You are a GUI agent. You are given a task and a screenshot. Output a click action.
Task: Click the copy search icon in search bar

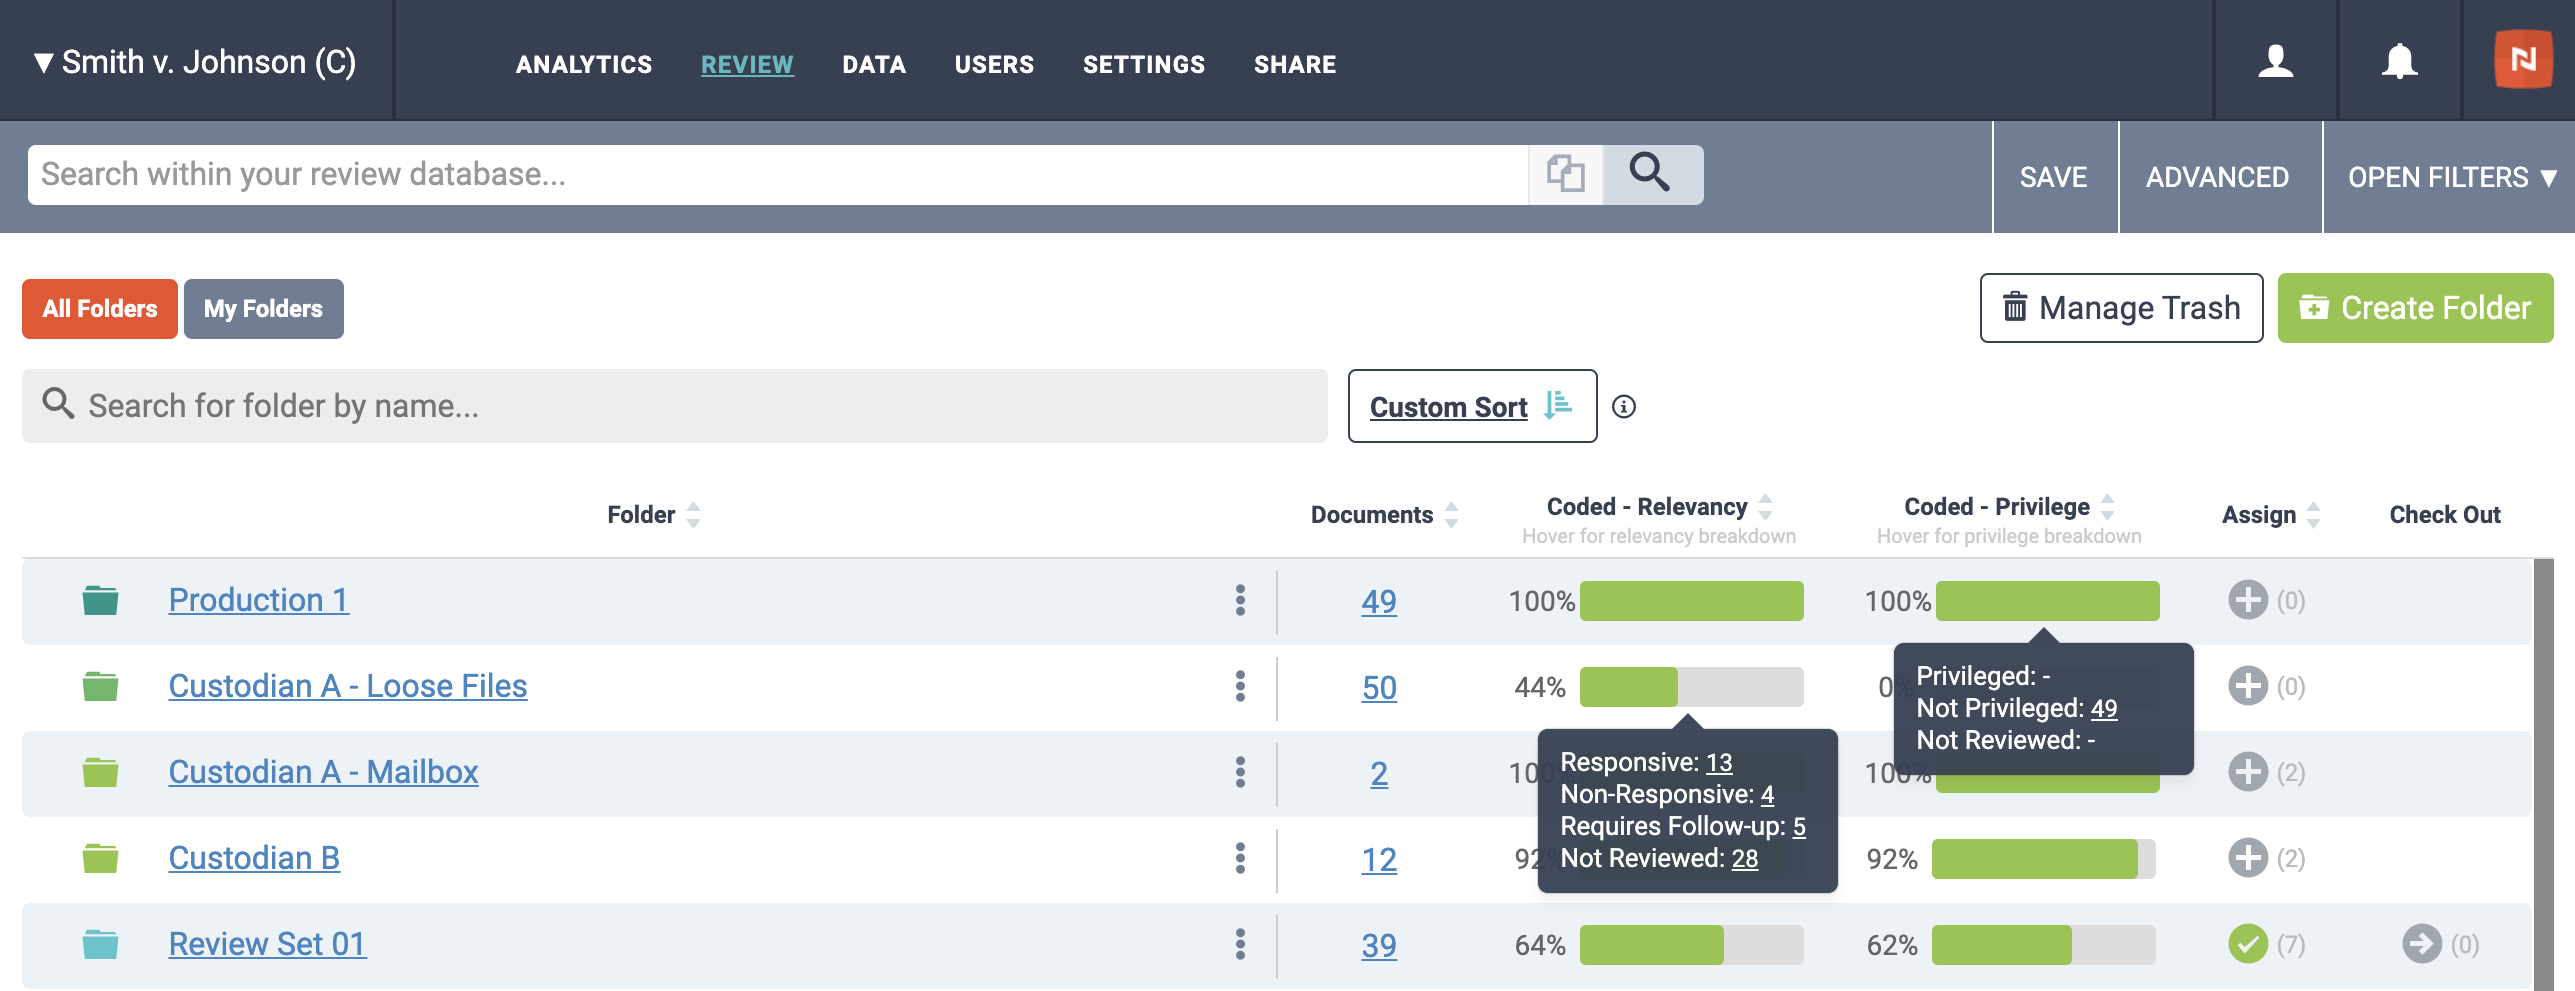pos(1566,174)
